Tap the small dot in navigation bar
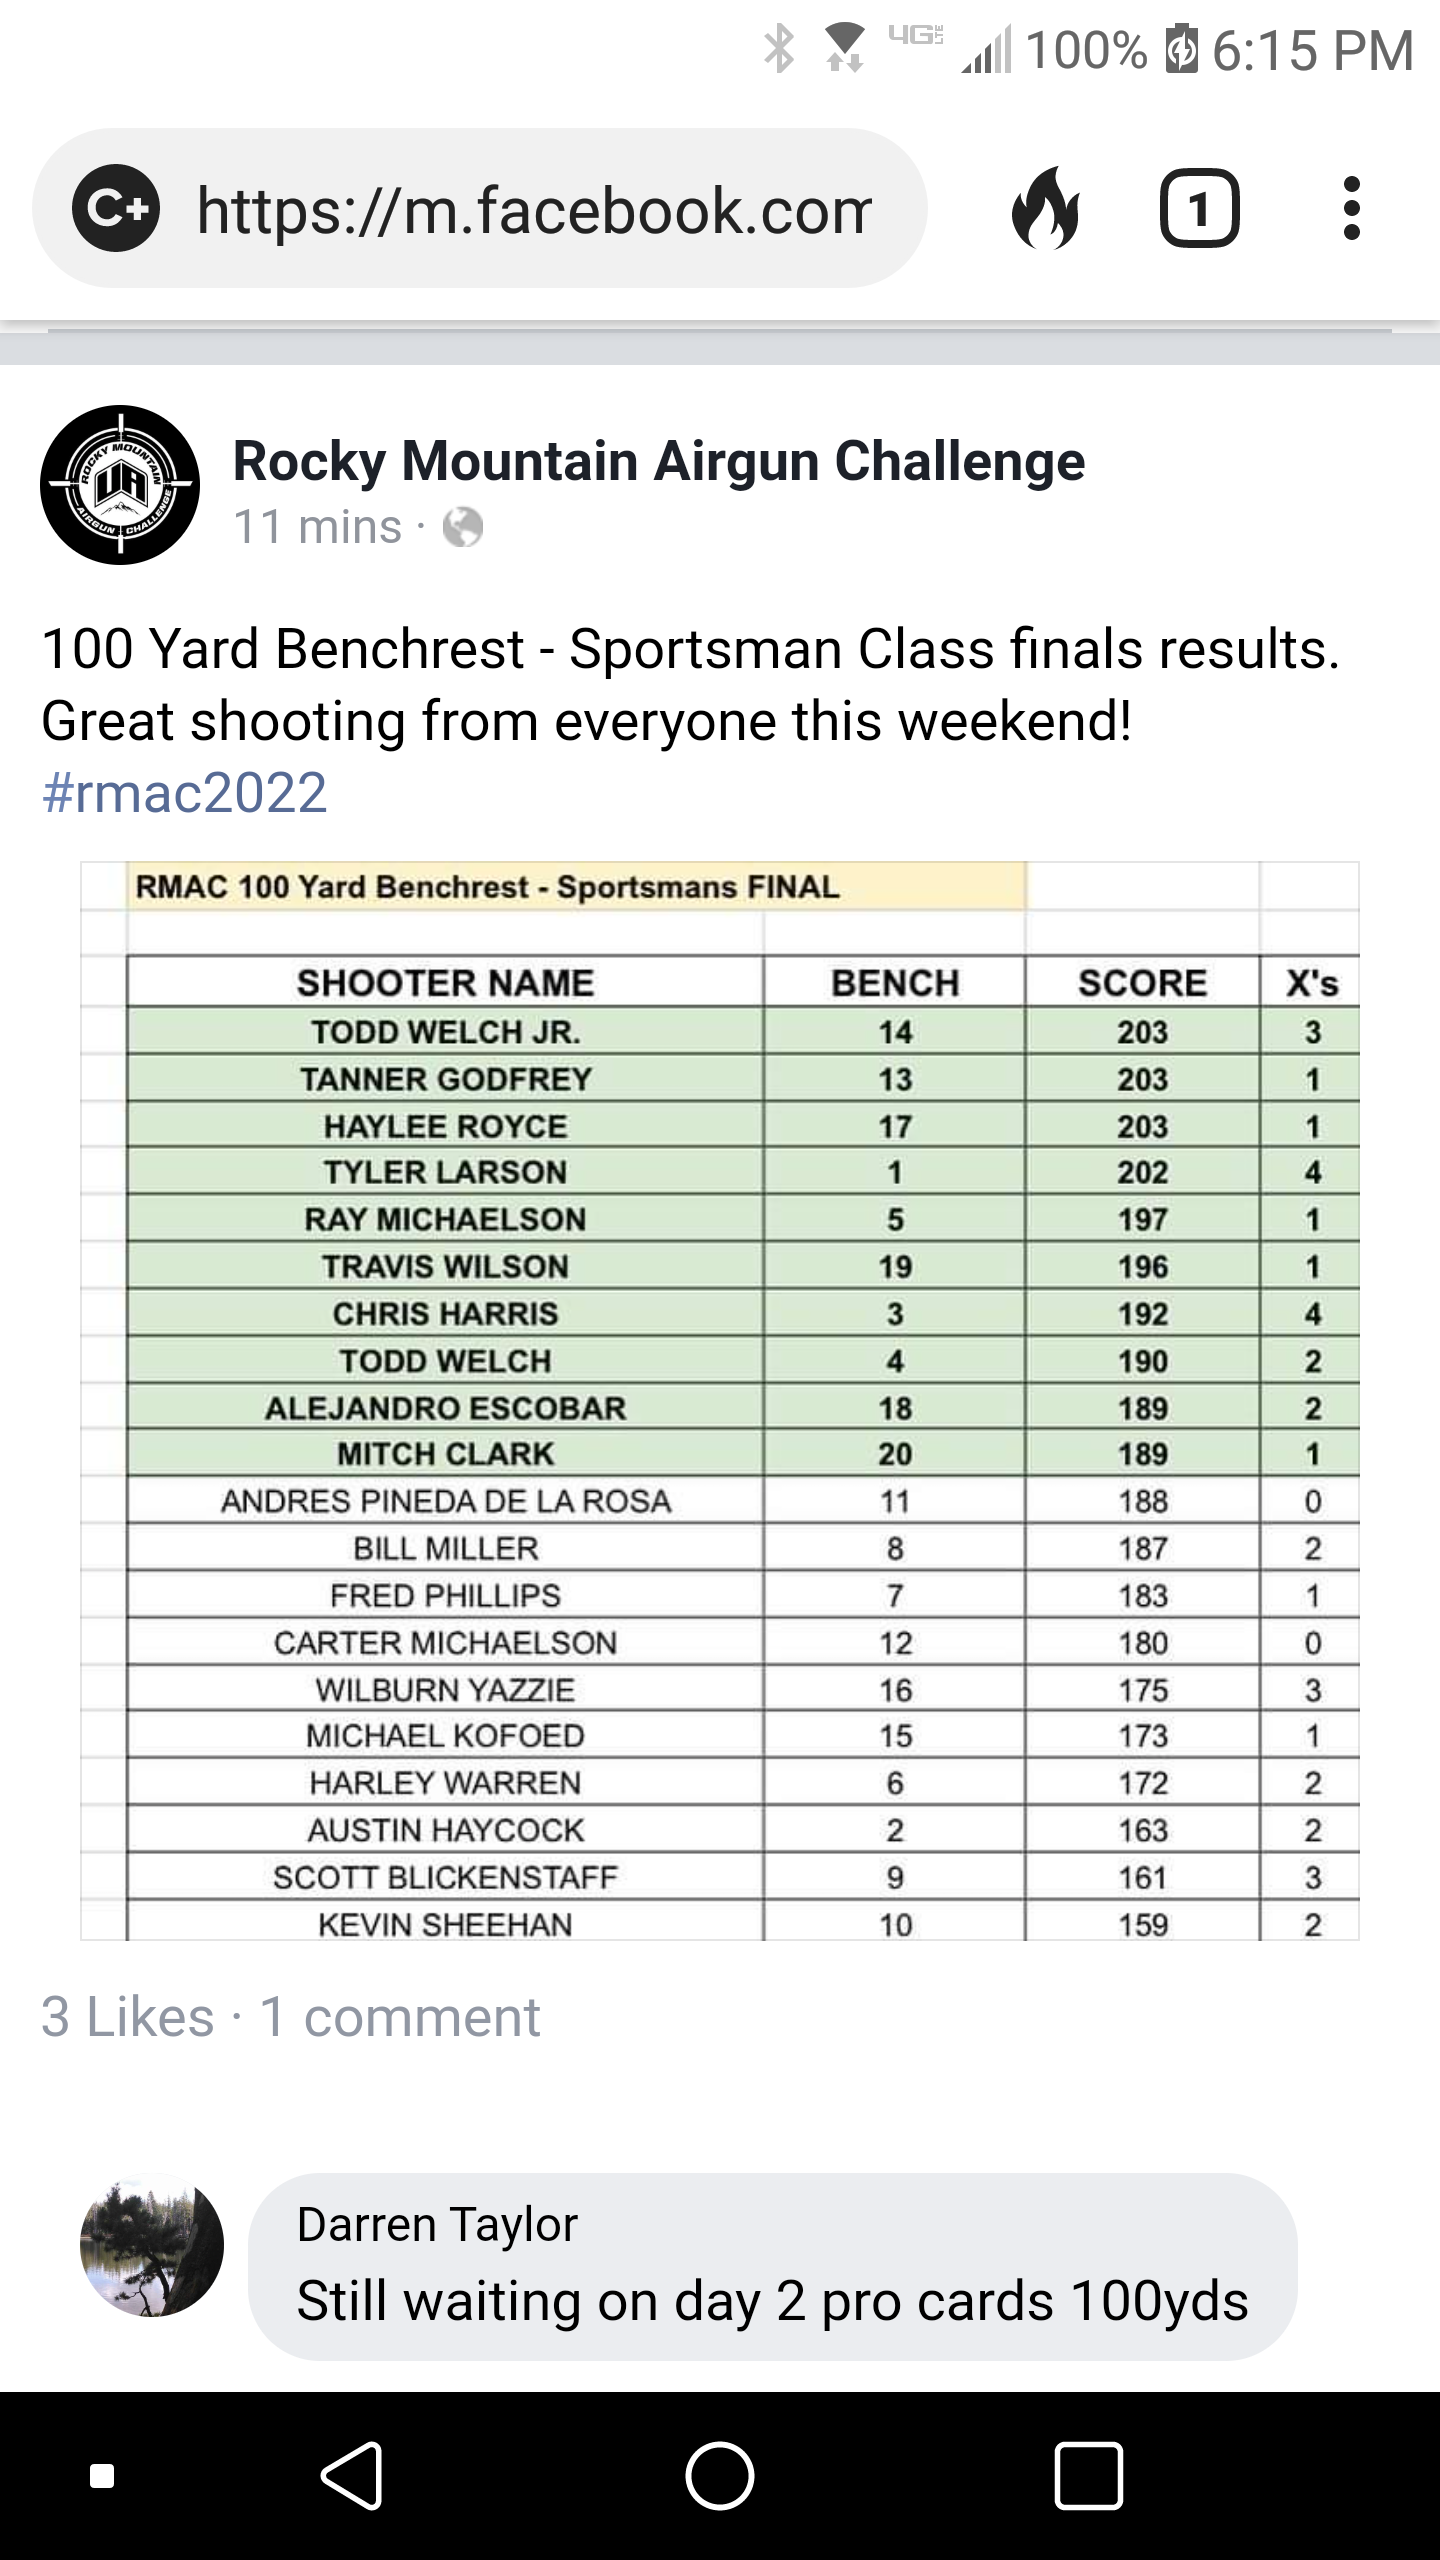The height and width of the screenshot is (2560, 1440). [102, 2476]
